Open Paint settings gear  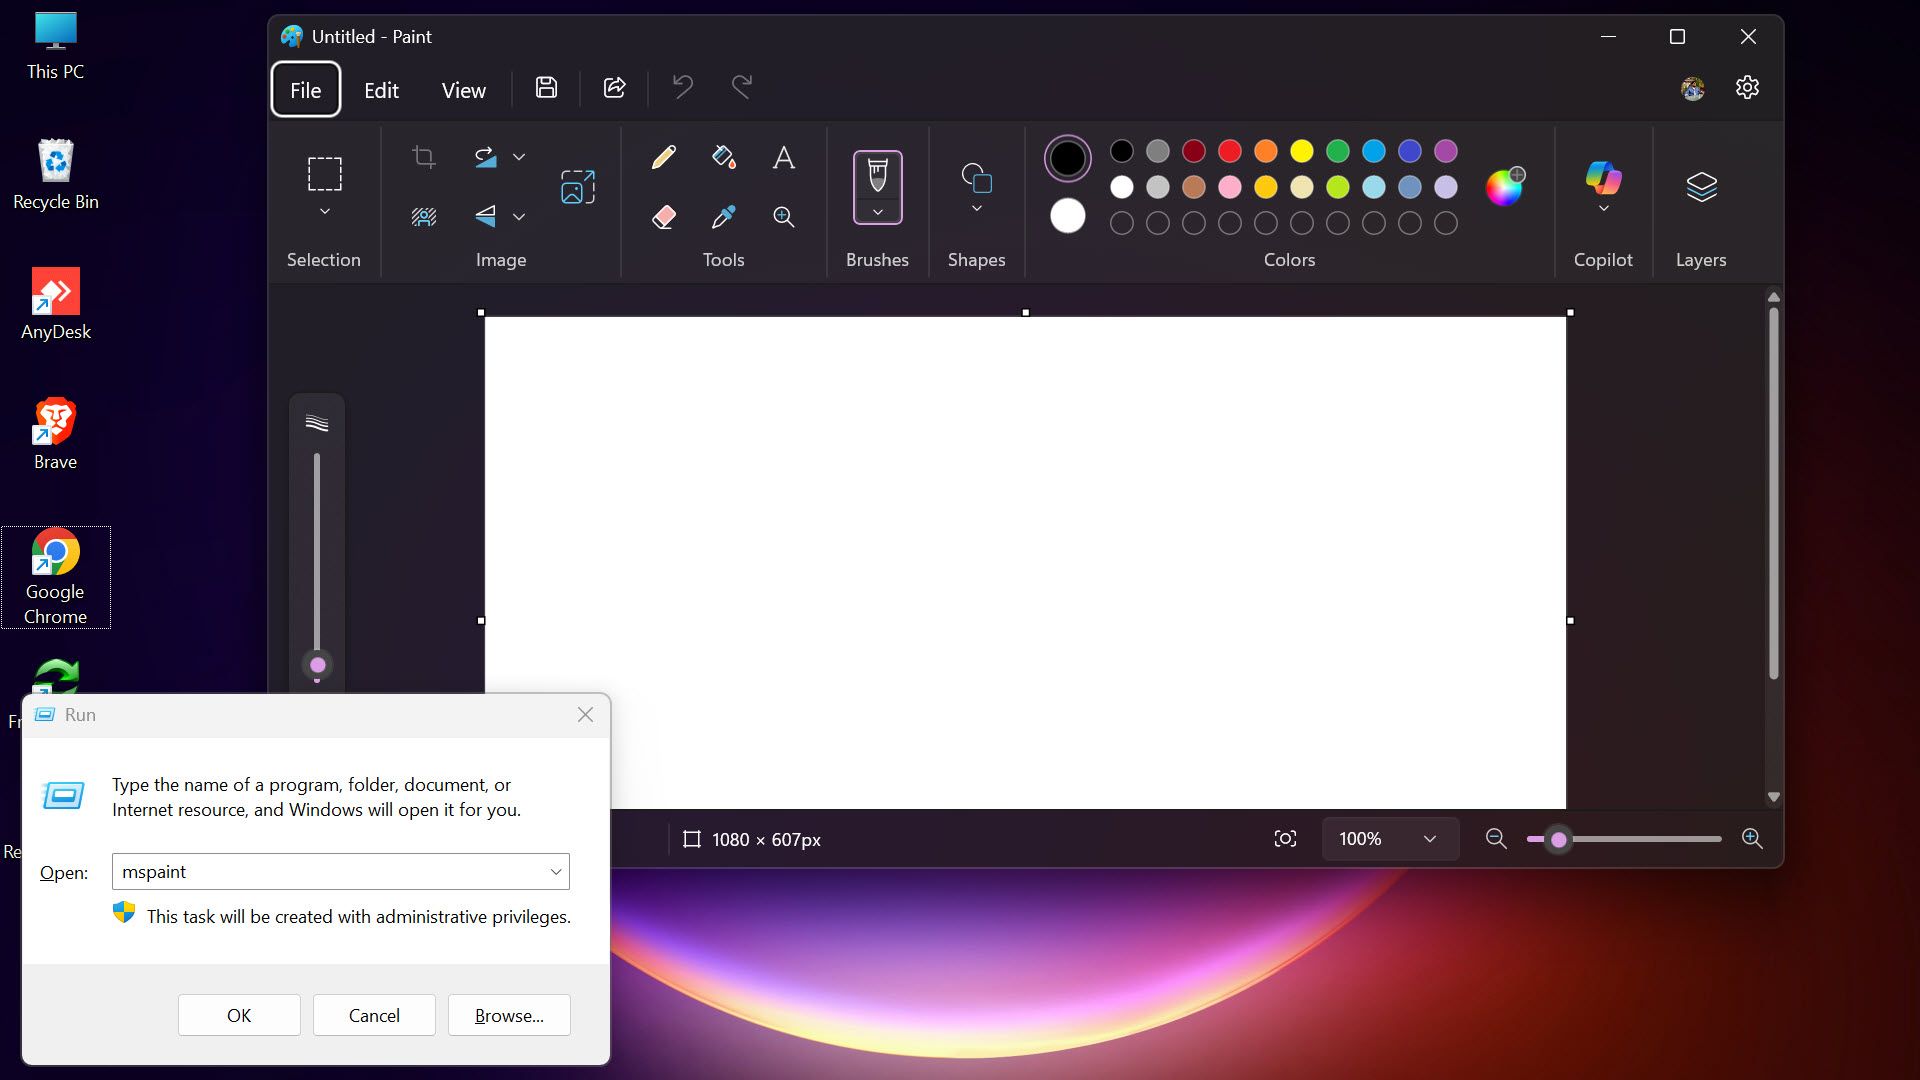(1747, 88)
